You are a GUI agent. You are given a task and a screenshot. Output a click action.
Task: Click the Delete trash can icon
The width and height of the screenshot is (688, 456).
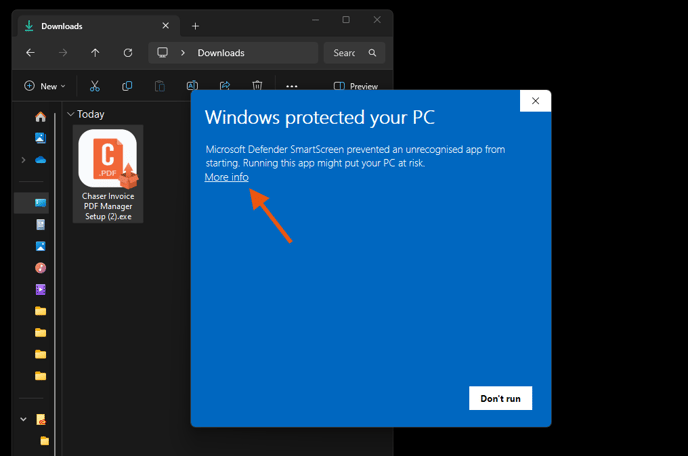tap(257, 86)
